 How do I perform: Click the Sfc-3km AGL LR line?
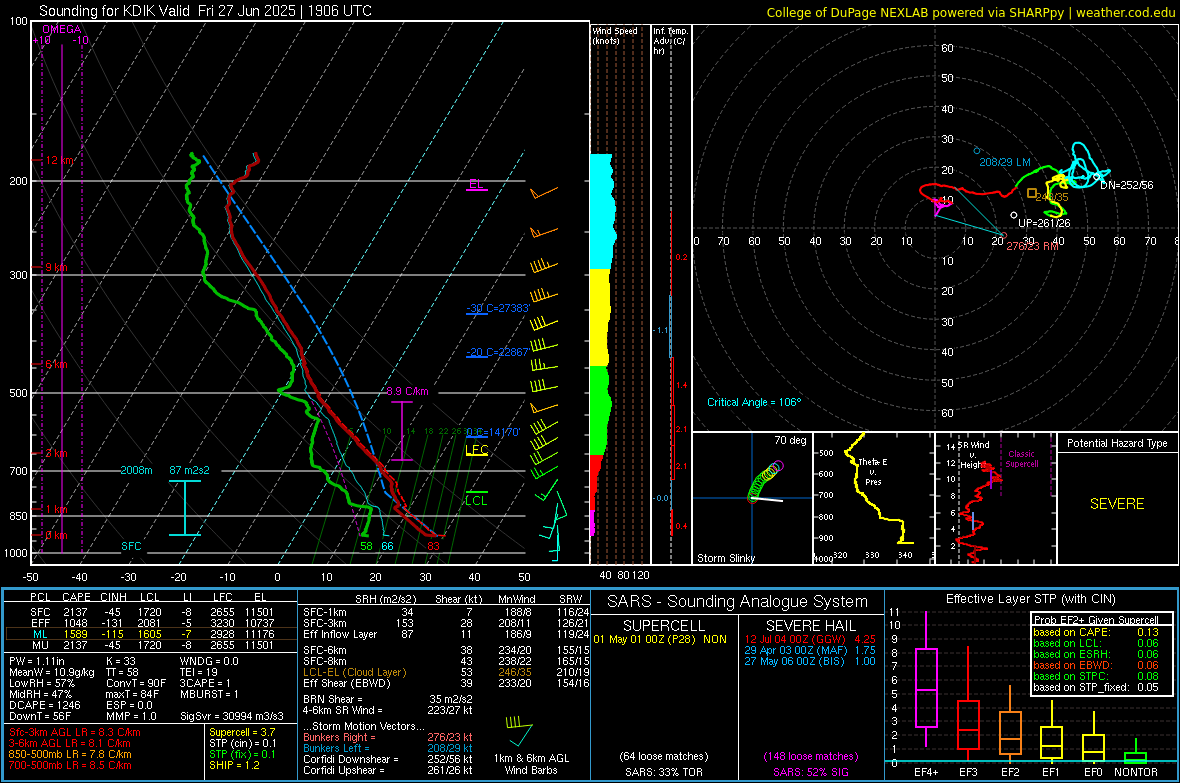click(75, 732)
